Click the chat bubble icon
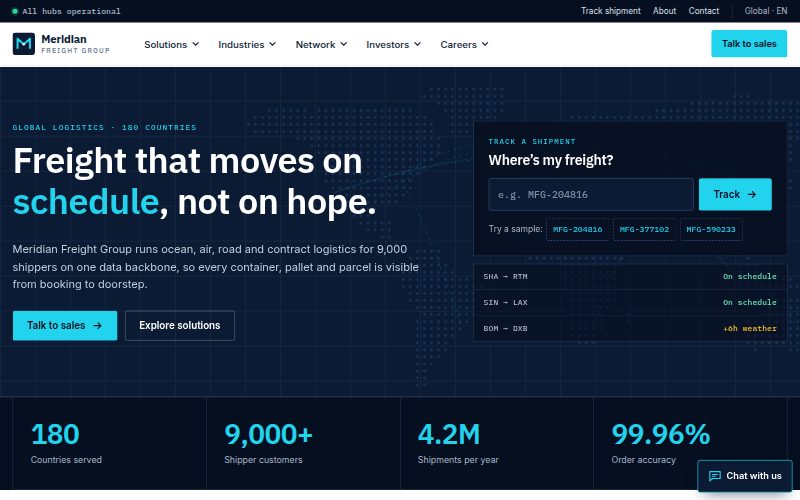Image resolution: width=800 pixels, height=500 pixels. click(715, 476)
